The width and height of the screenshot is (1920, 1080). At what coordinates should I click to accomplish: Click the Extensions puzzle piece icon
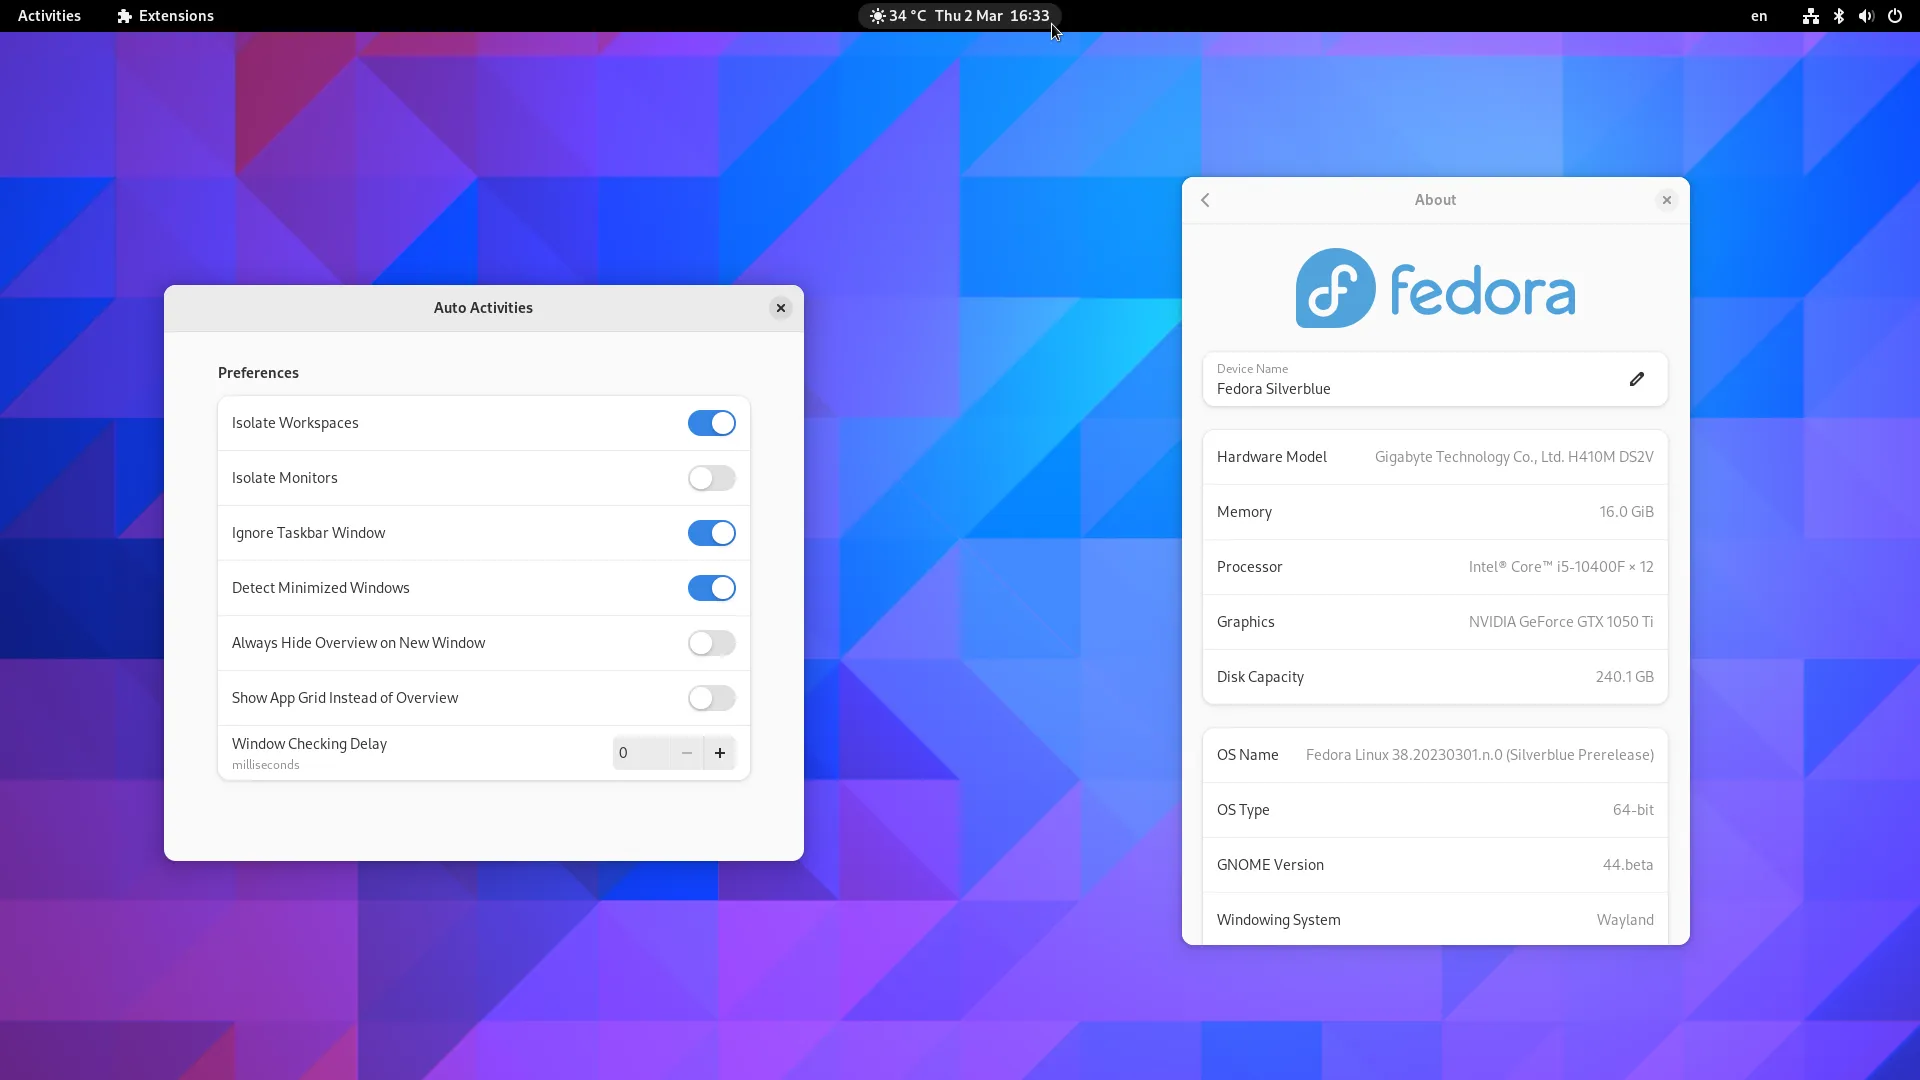coord(125,16)
